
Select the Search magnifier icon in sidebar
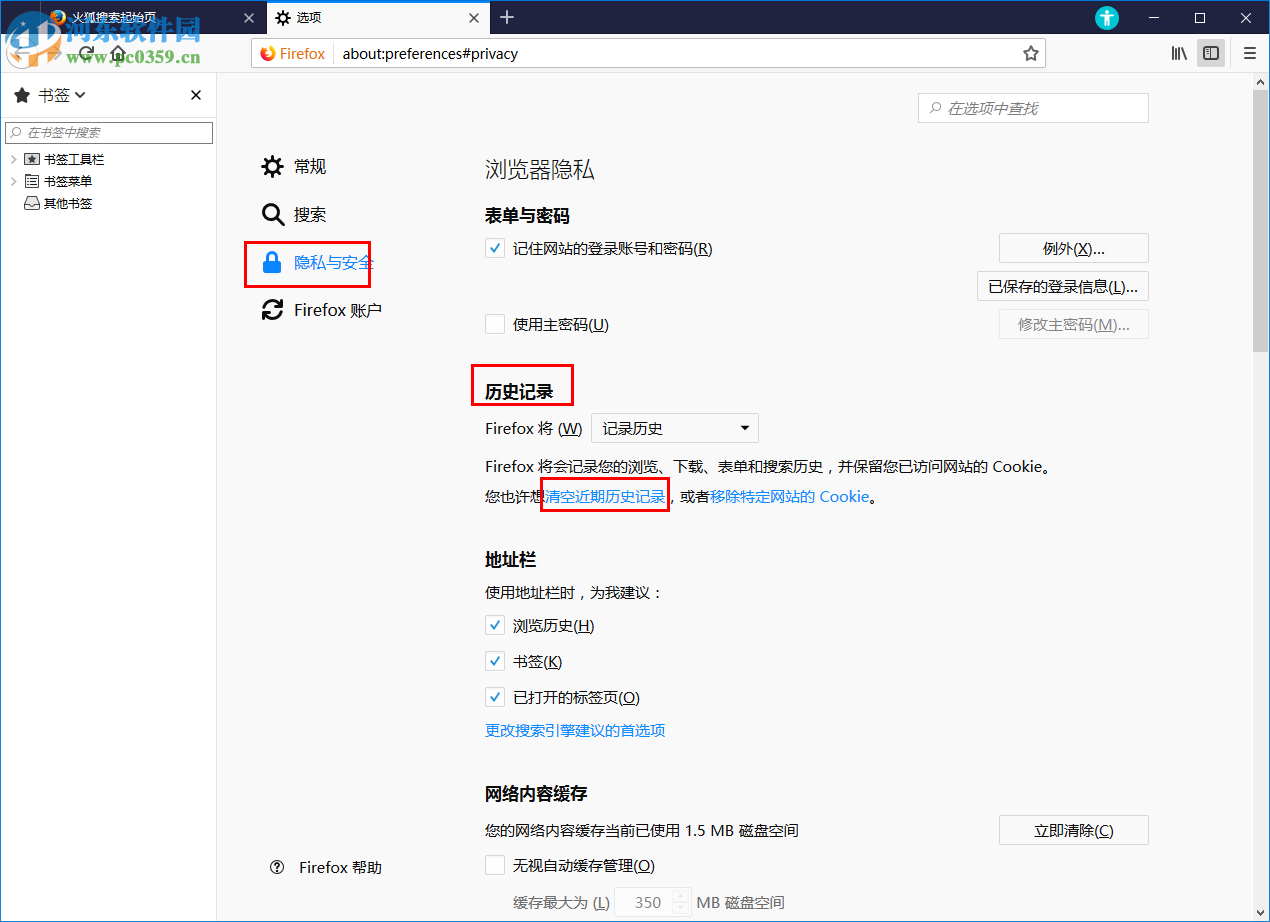pos(272,214)
